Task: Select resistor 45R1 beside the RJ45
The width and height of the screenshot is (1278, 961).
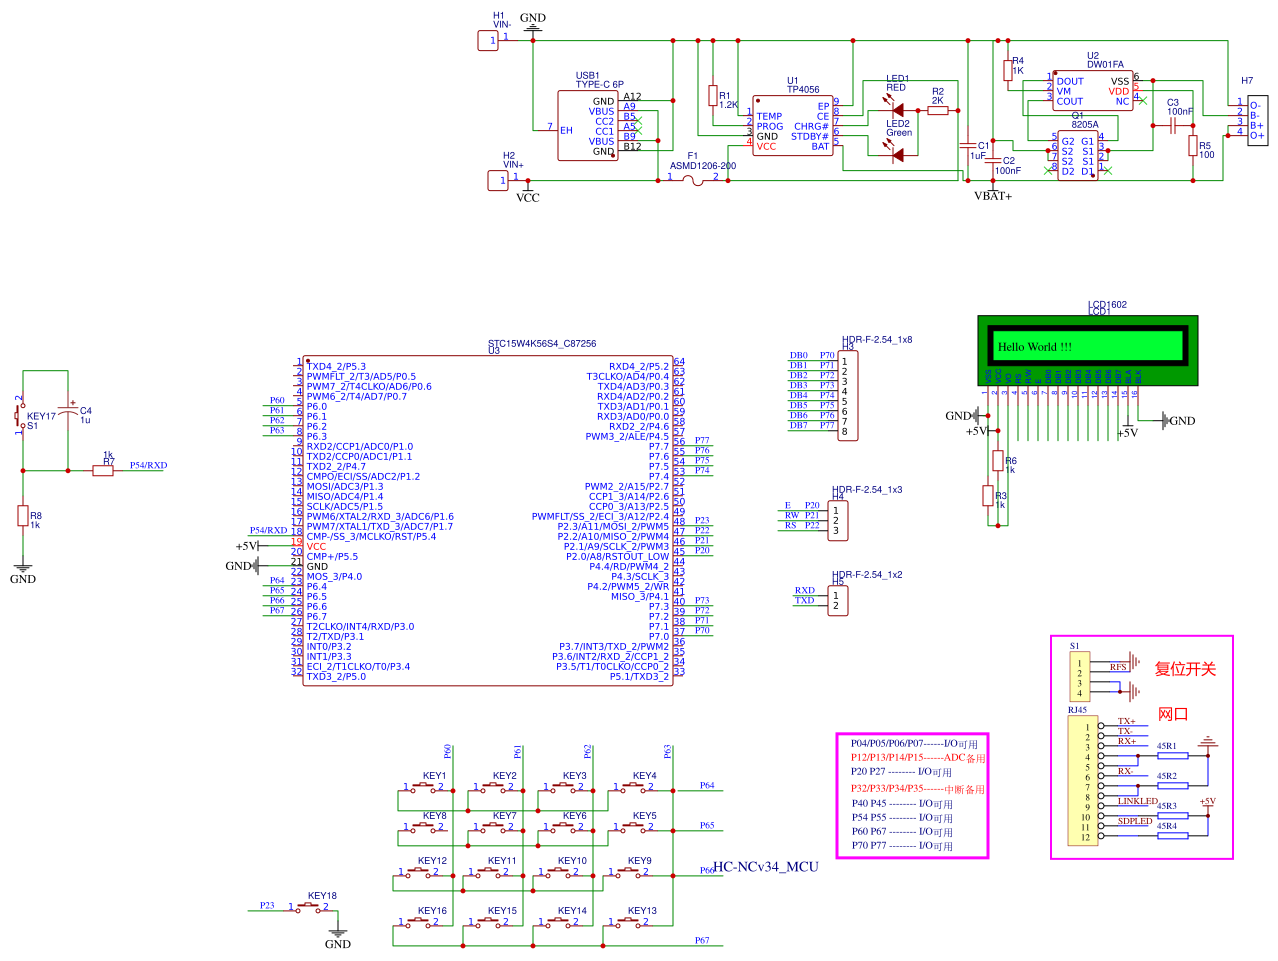Action: [1173, 755]
